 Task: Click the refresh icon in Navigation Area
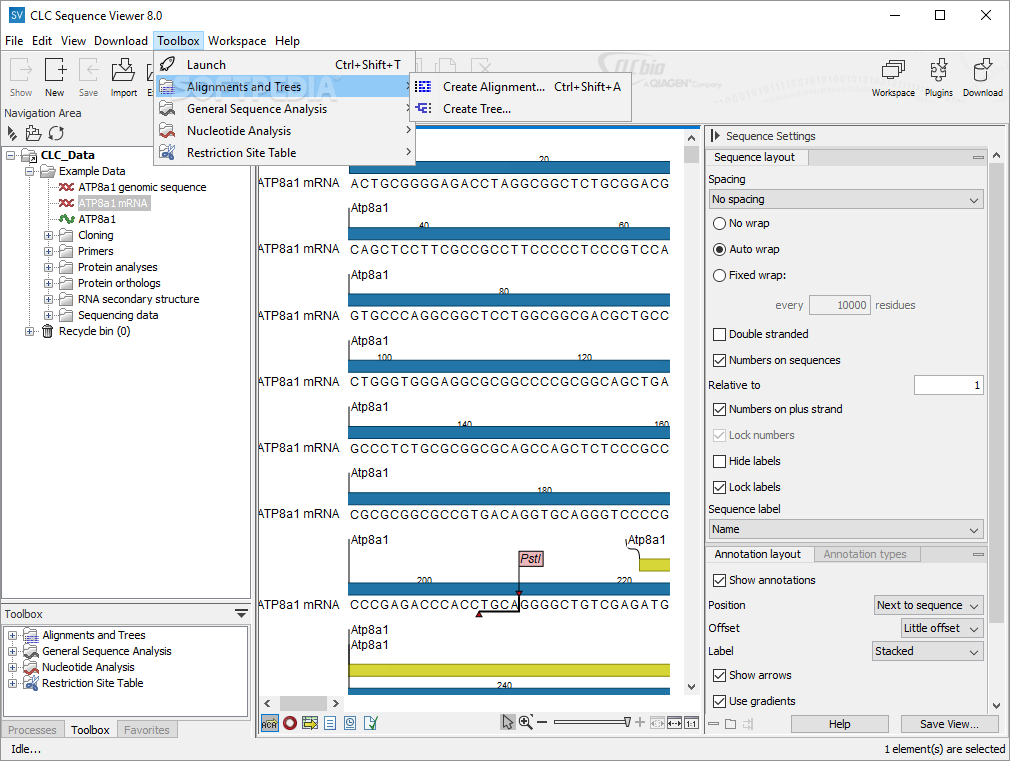(x=57, y=133)
